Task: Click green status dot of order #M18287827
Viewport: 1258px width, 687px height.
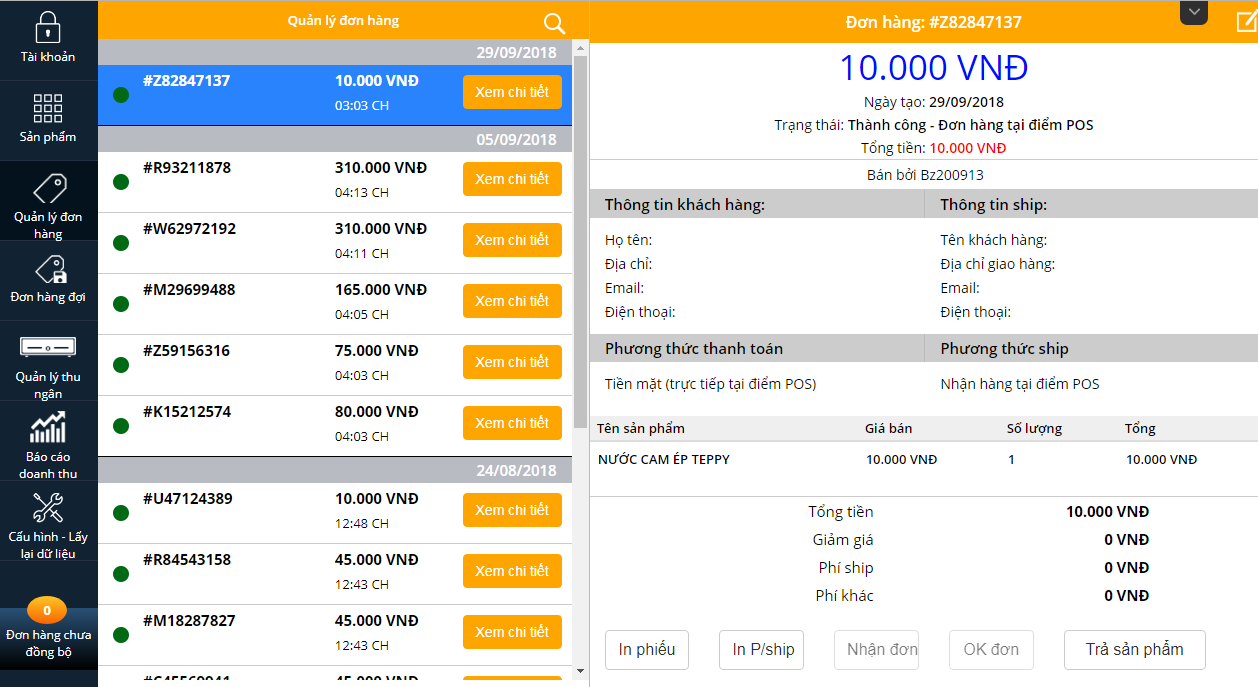Action: tap(121, 635)
